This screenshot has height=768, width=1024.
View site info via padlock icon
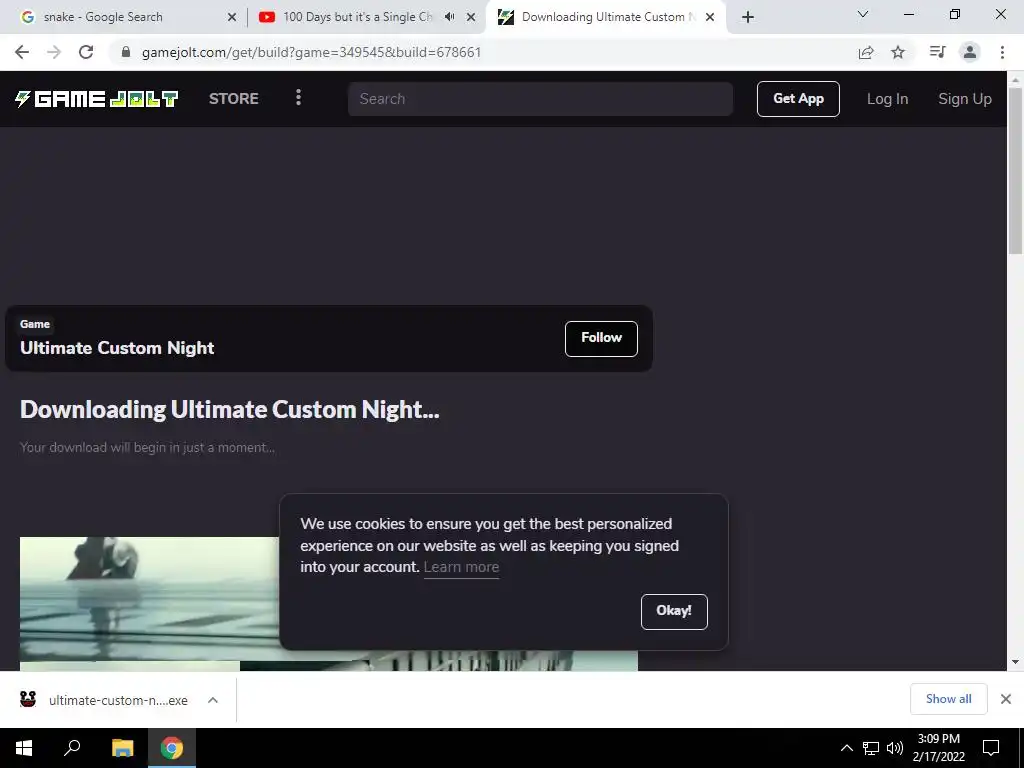click(126, 52)
